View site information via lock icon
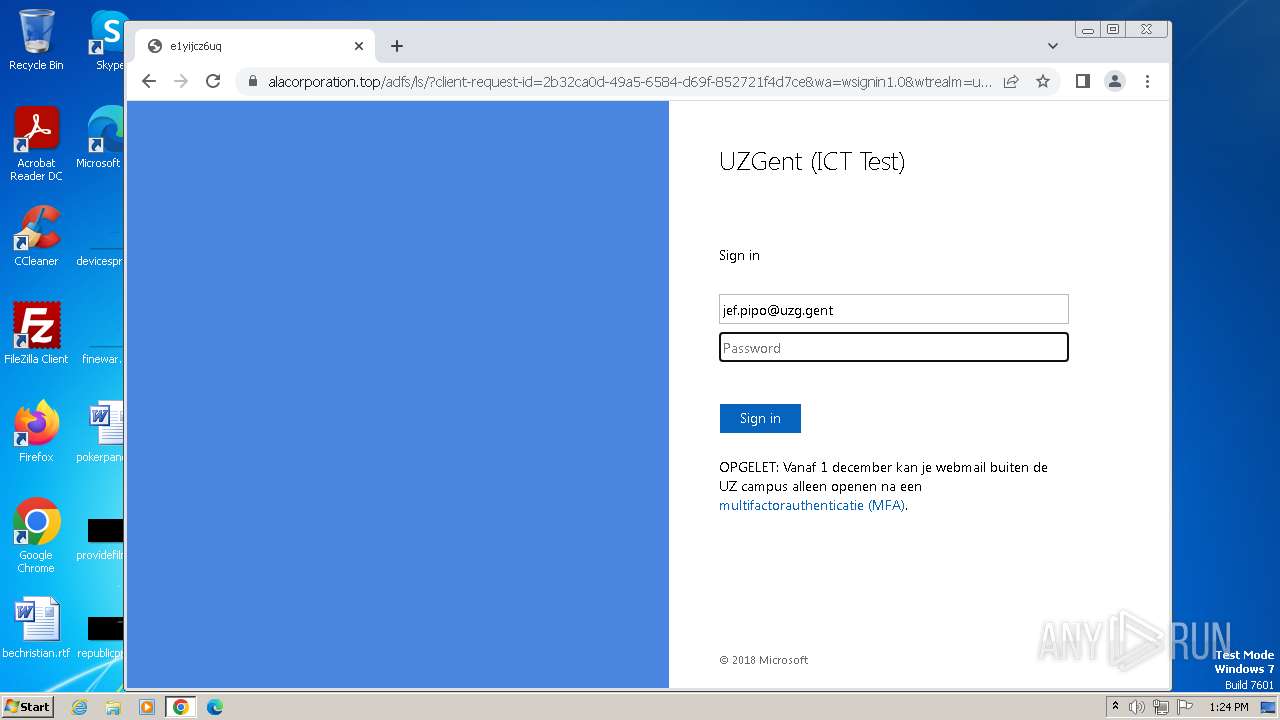The width and height of the screenshot is (1280, 720). (252, 81)
